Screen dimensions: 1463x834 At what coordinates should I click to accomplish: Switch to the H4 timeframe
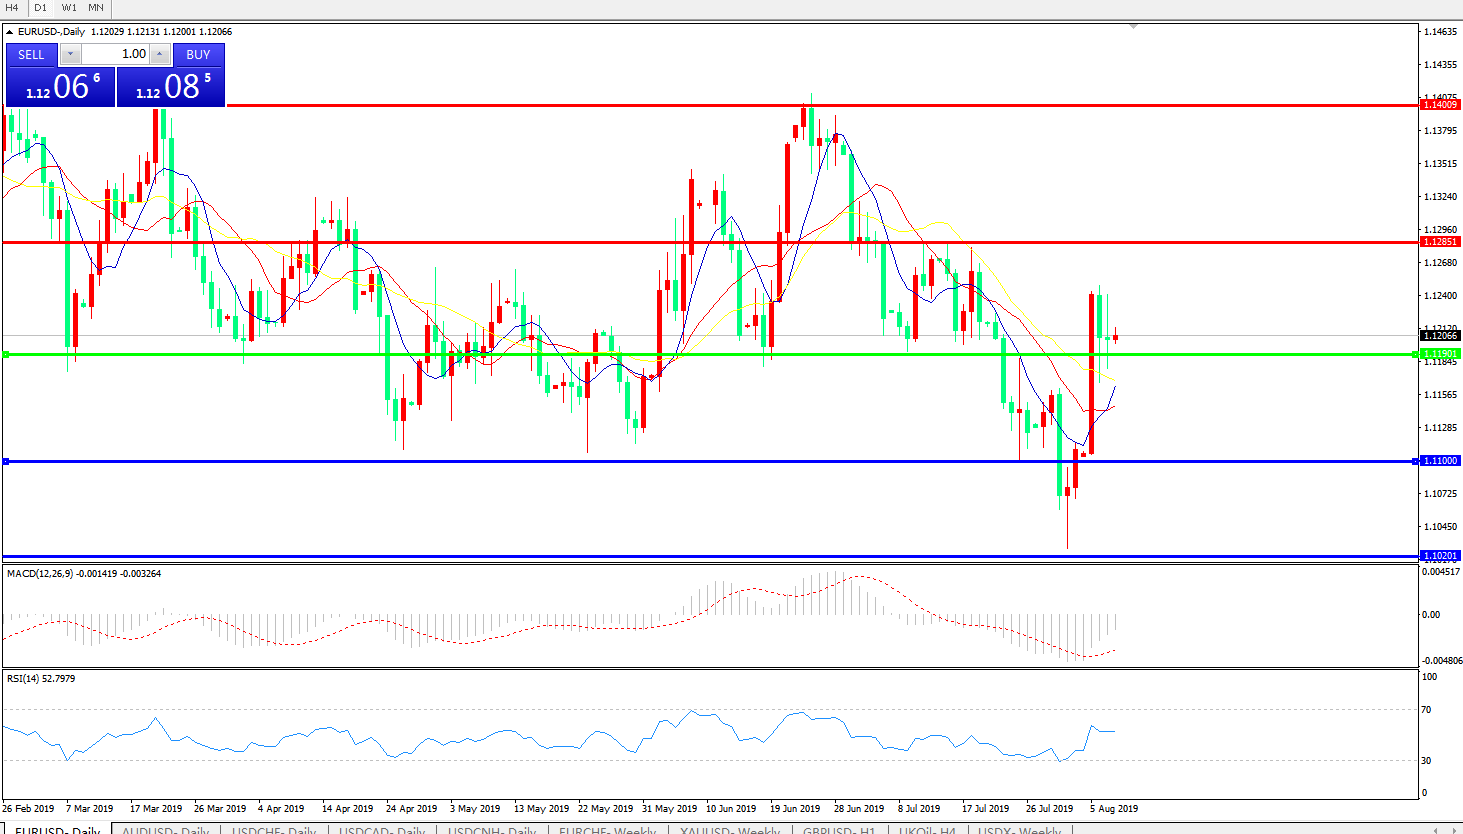(x=13, y=8)
